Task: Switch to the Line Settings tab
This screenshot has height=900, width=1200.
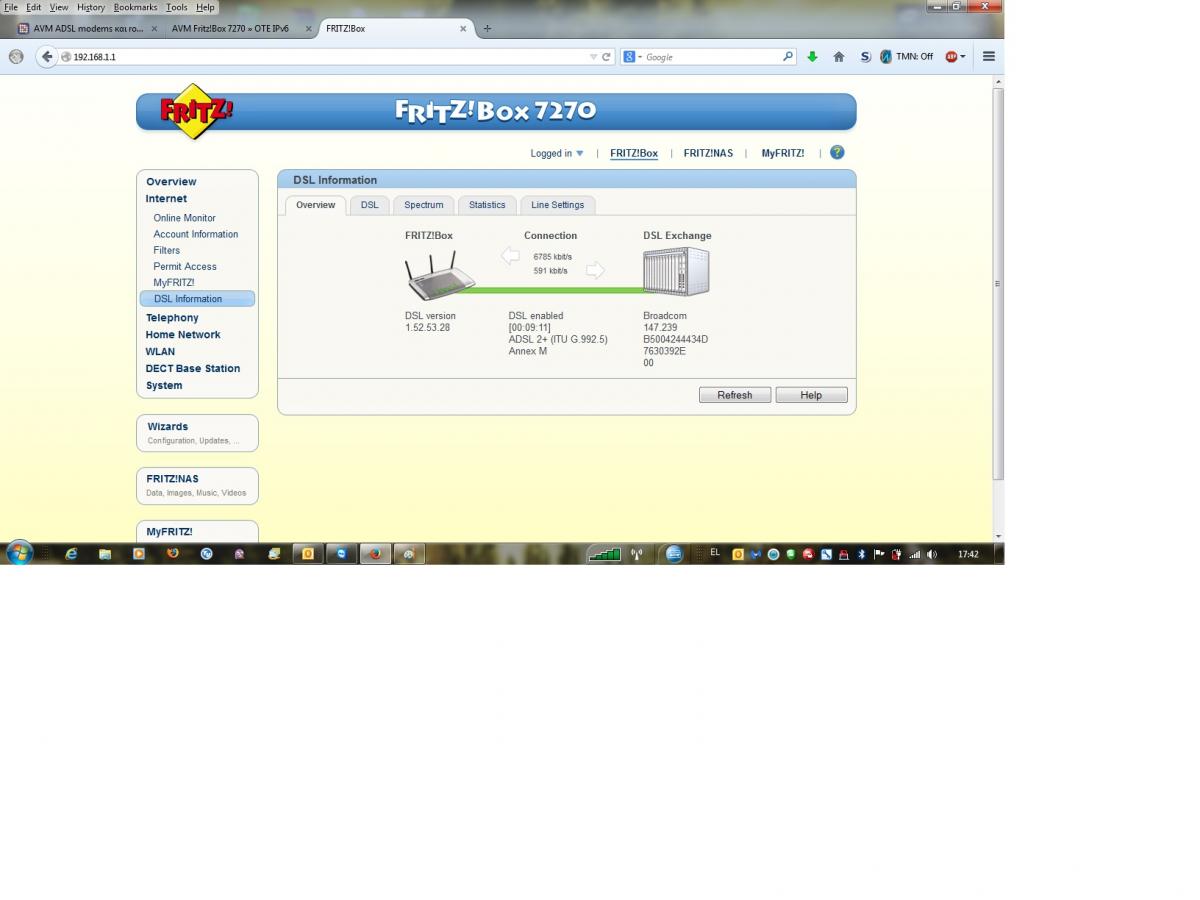Action: [x=558, y=205]
